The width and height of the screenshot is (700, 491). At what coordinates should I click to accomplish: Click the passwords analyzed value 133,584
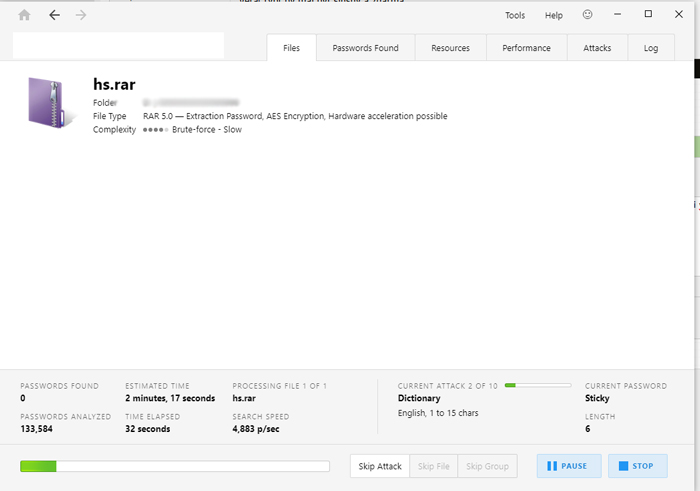click(x=37, y=429)
